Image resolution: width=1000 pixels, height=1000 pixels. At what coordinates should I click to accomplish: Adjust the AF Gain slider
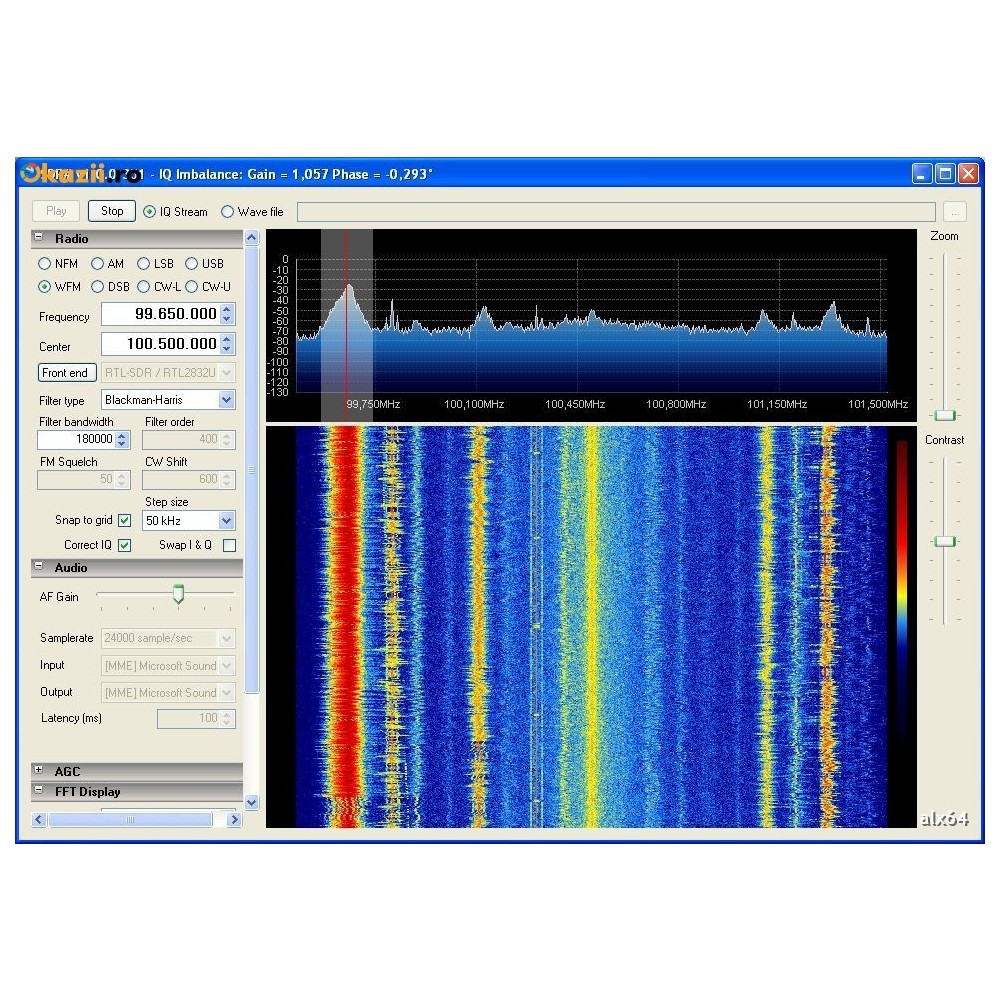click(178, 595)
